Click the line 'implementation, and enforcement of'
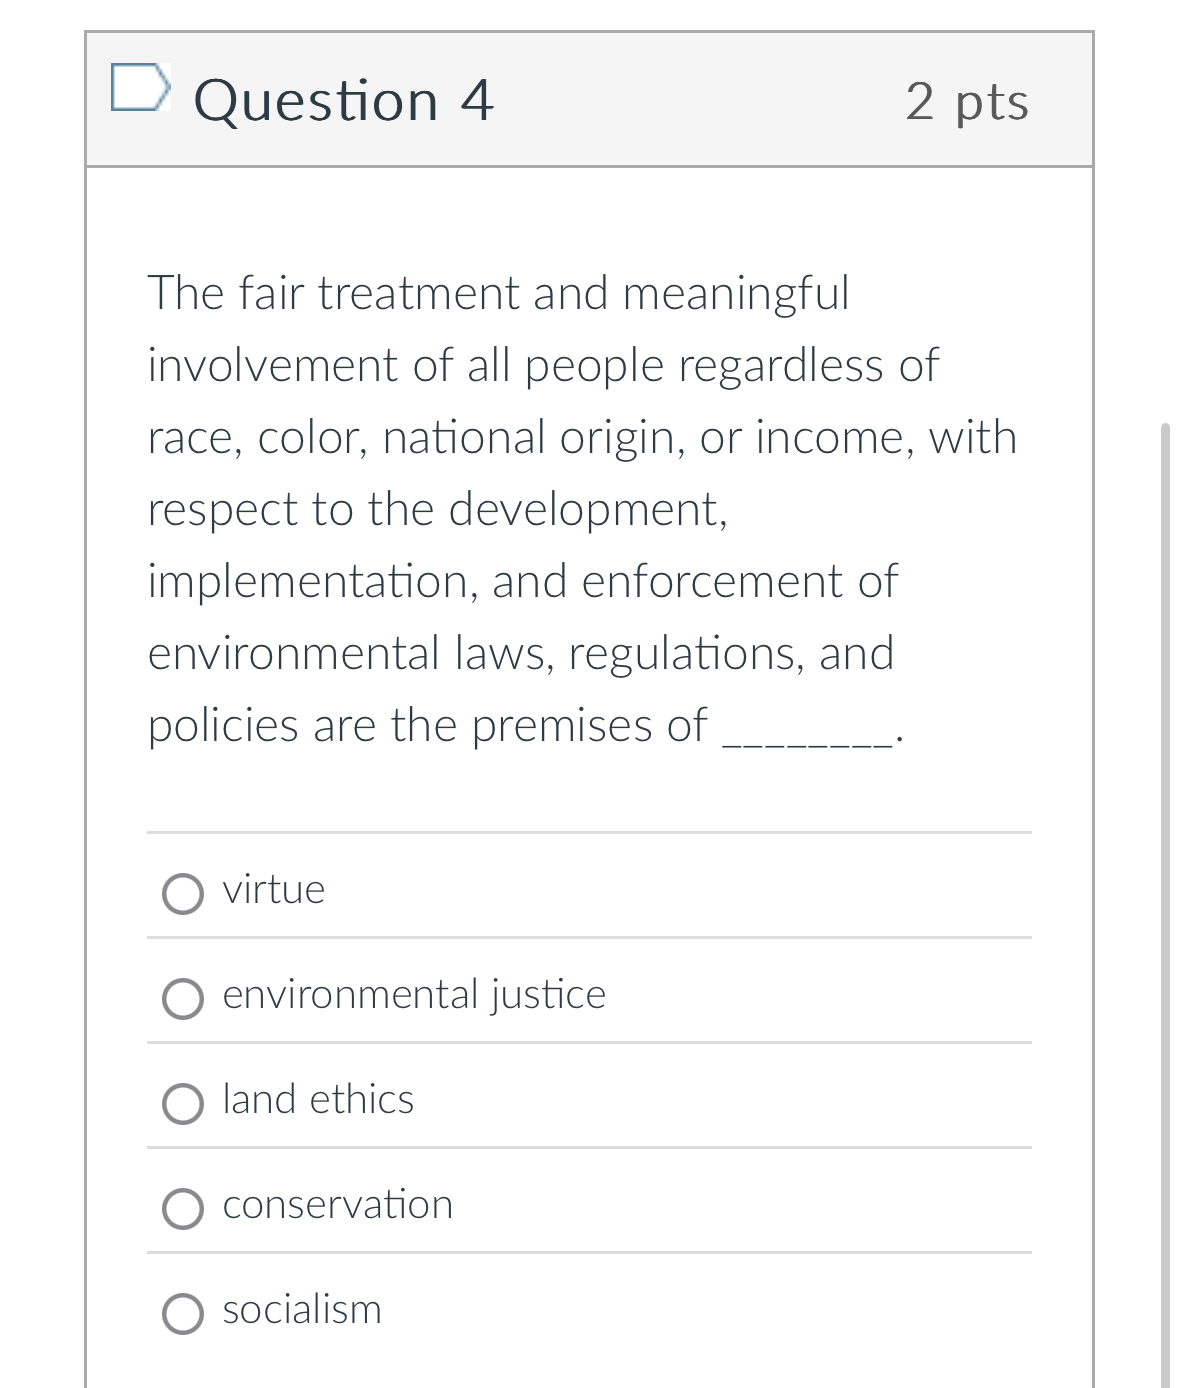Image resolution: width=1179 pixels, height=1388 pixels. [x=523, y=581]
